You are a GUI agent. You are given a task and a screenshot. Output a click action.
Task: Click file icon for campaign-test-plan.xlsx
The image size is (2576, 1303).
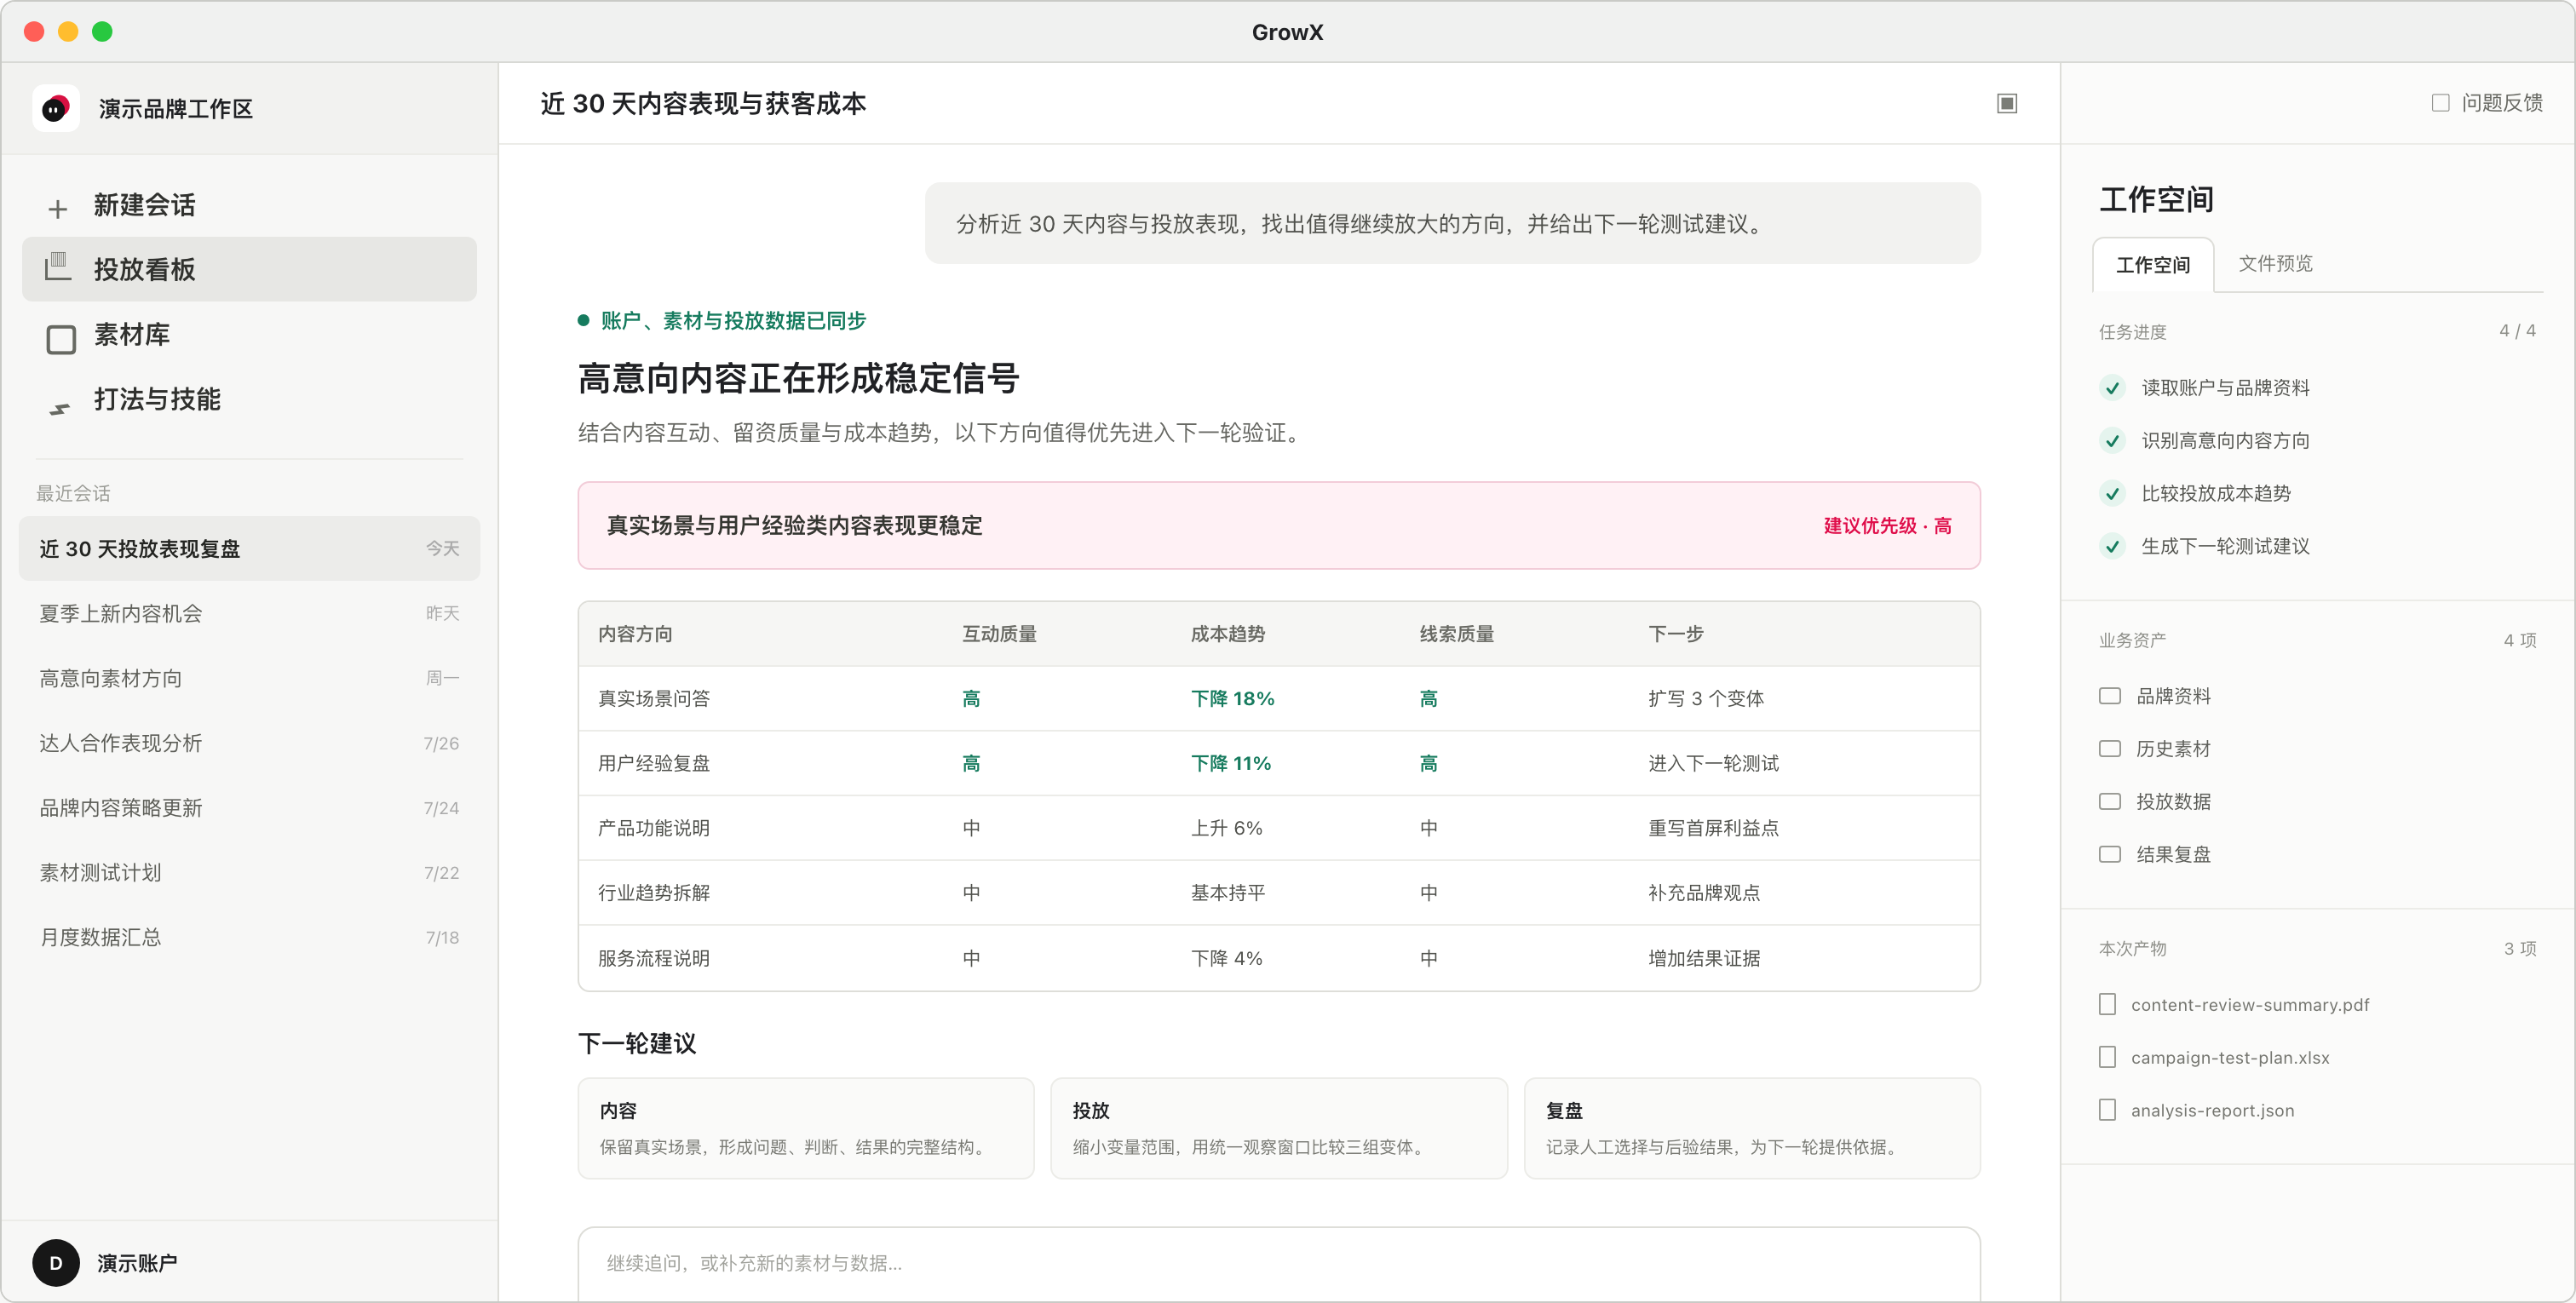[2107, 1057]
